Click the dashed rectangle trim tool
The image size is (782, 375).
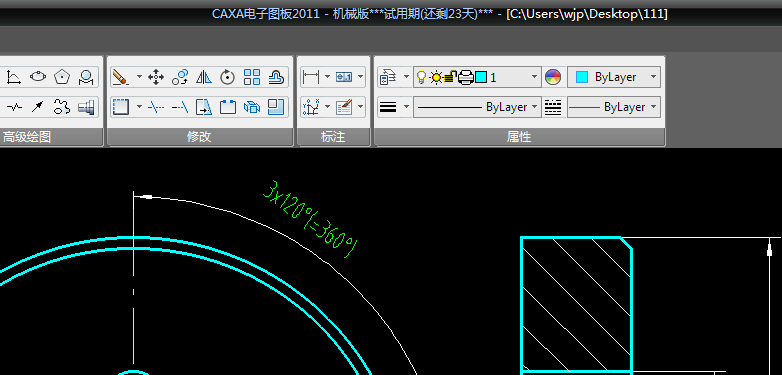coord(121,107)
